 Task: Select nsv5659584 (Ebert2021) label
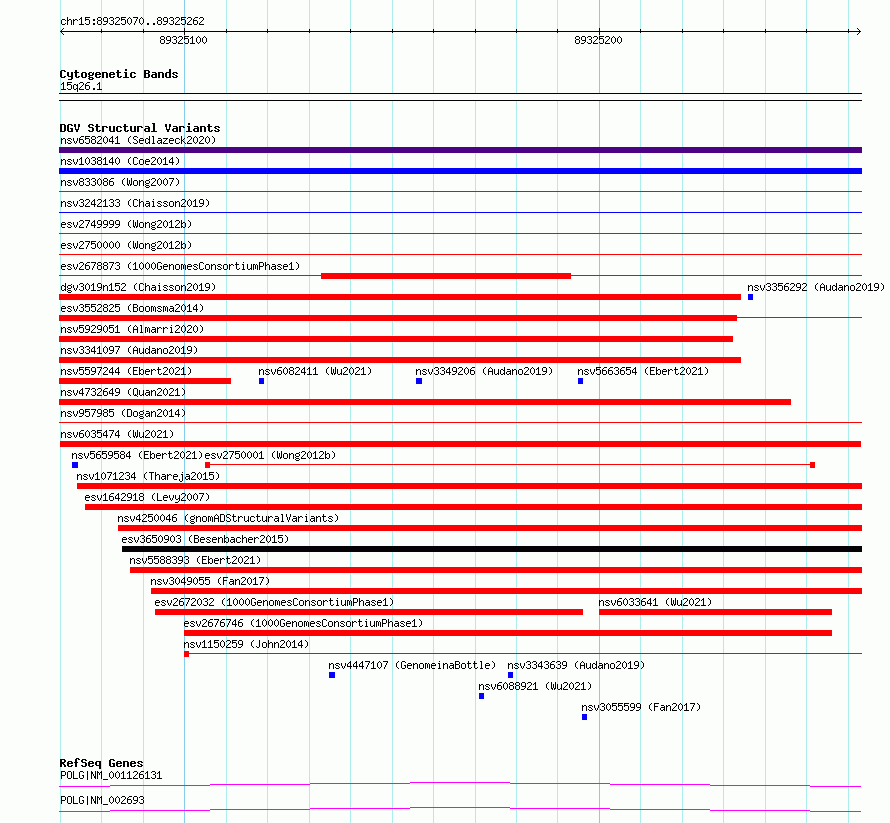pyautogui.click(x=137, y=455)
